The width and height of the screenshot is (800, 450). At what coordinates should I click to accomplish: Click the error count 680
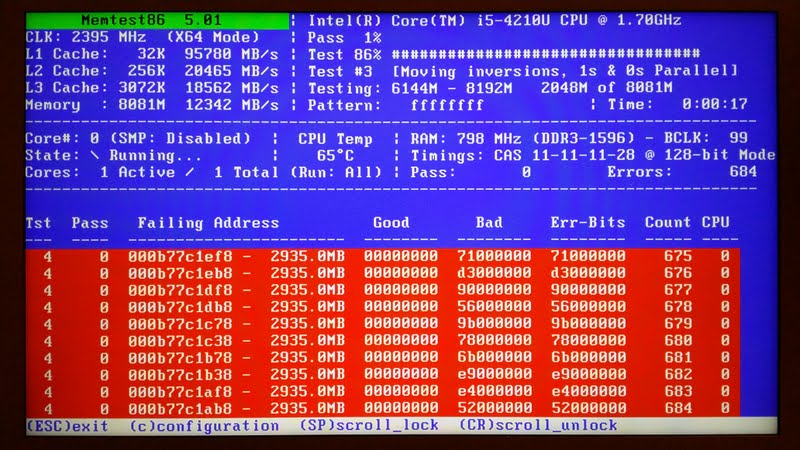tap(678, 340)
